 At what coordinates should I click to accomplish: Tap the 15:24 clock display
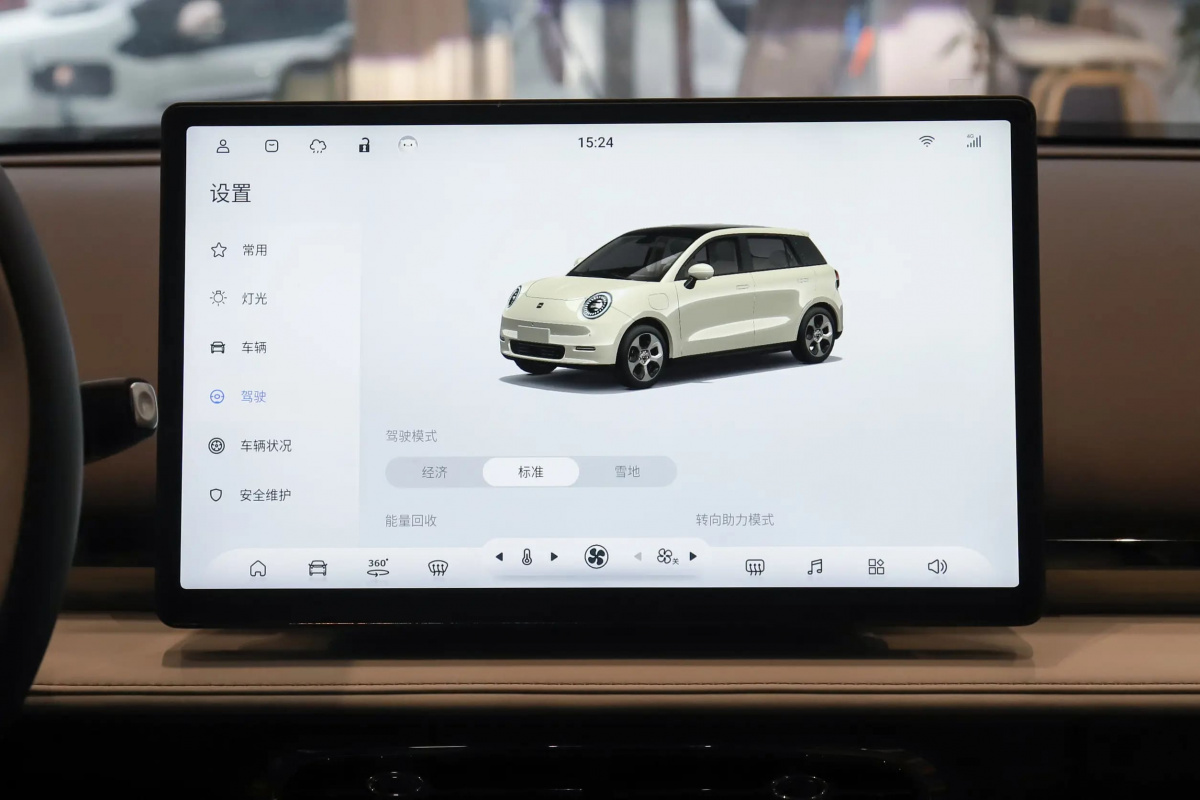[x=595, y=143]
